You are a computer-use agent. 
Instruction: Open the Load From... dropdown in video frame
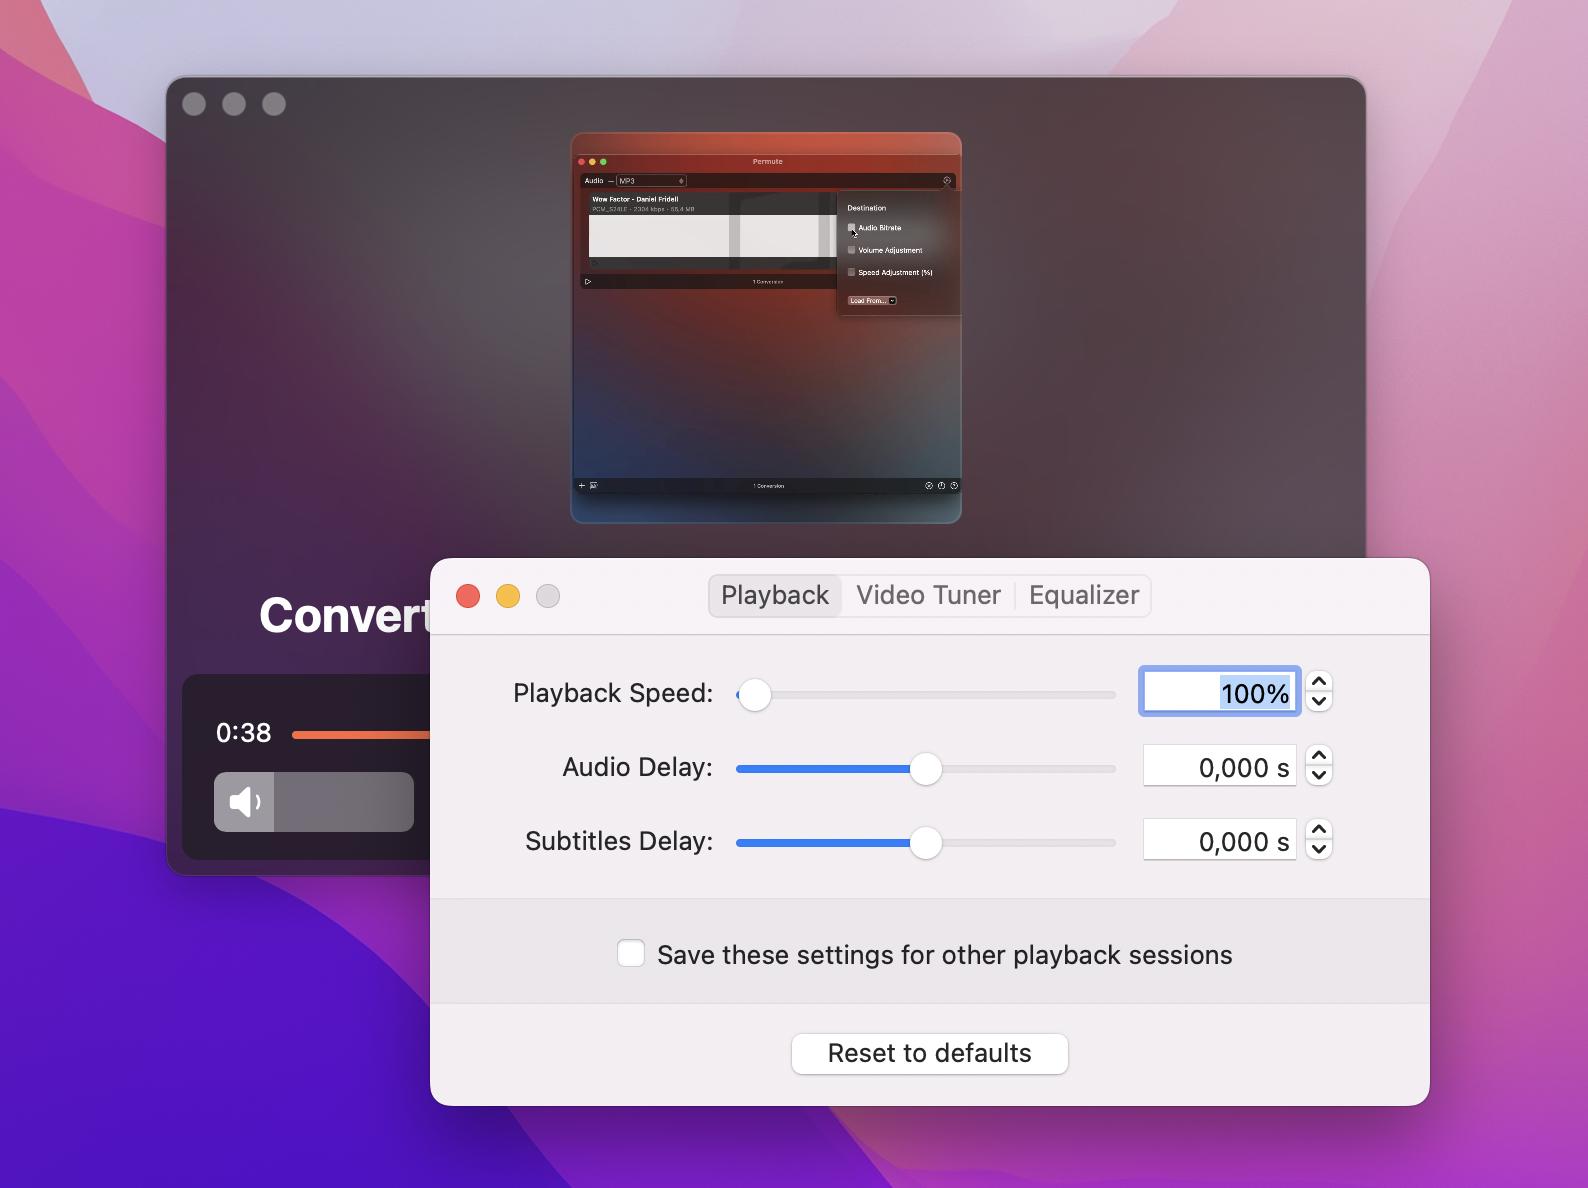[x=872, y=300]
